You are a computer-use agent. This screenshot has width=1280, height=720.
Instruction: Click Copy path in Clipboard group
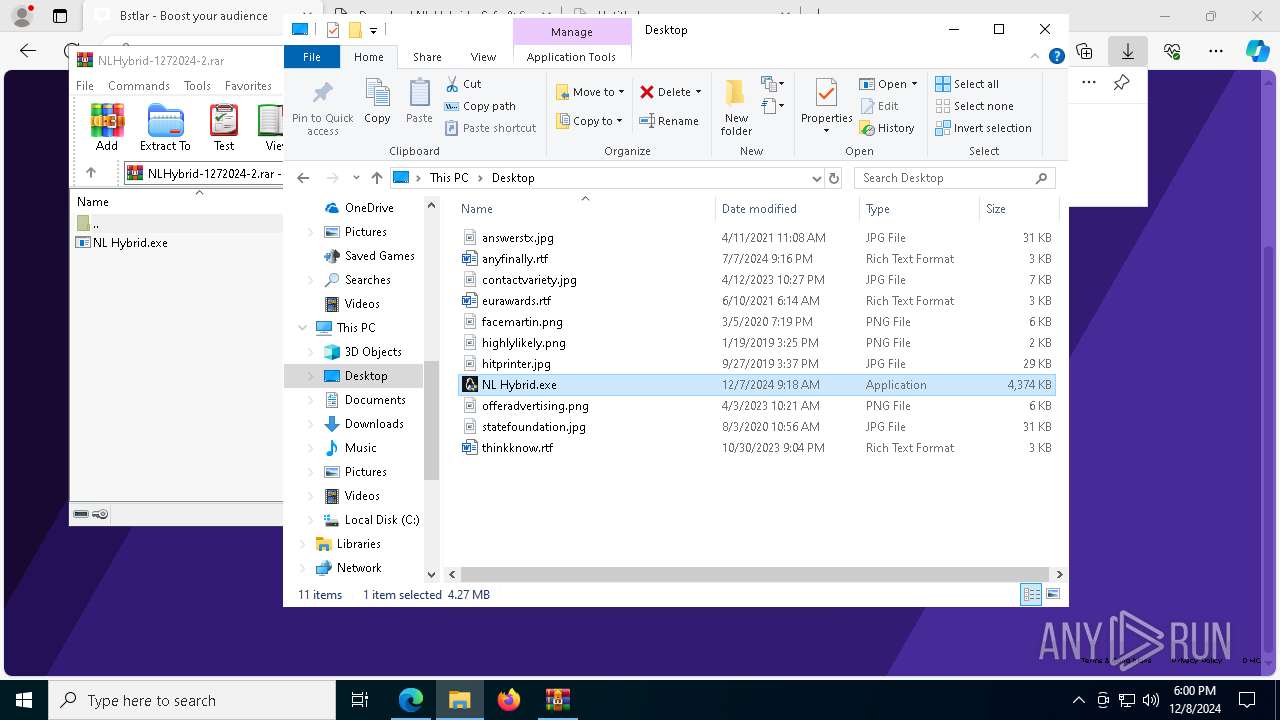tap(480, 106)
